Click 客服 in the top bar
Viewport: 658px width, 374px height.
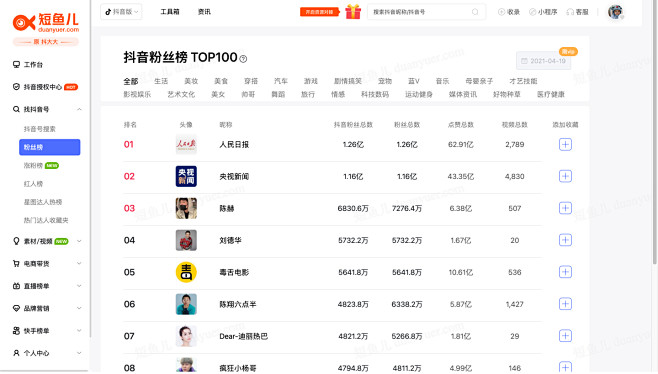click(577, 12)
